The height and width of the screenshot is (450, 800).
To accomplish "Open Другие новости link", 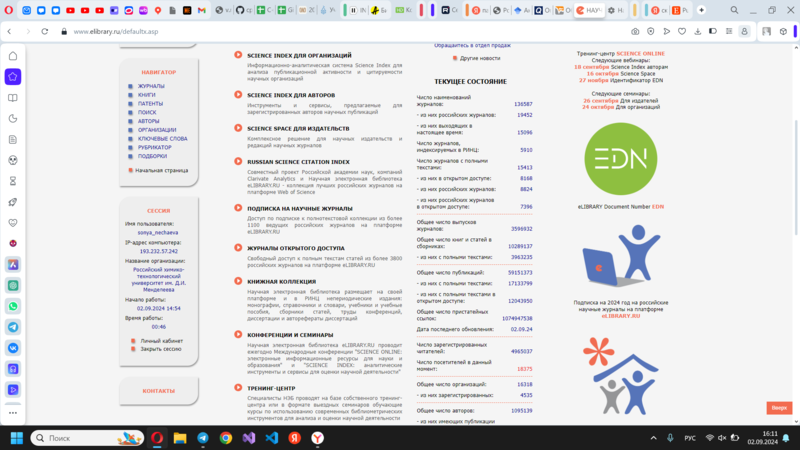I will pos(480,58).
